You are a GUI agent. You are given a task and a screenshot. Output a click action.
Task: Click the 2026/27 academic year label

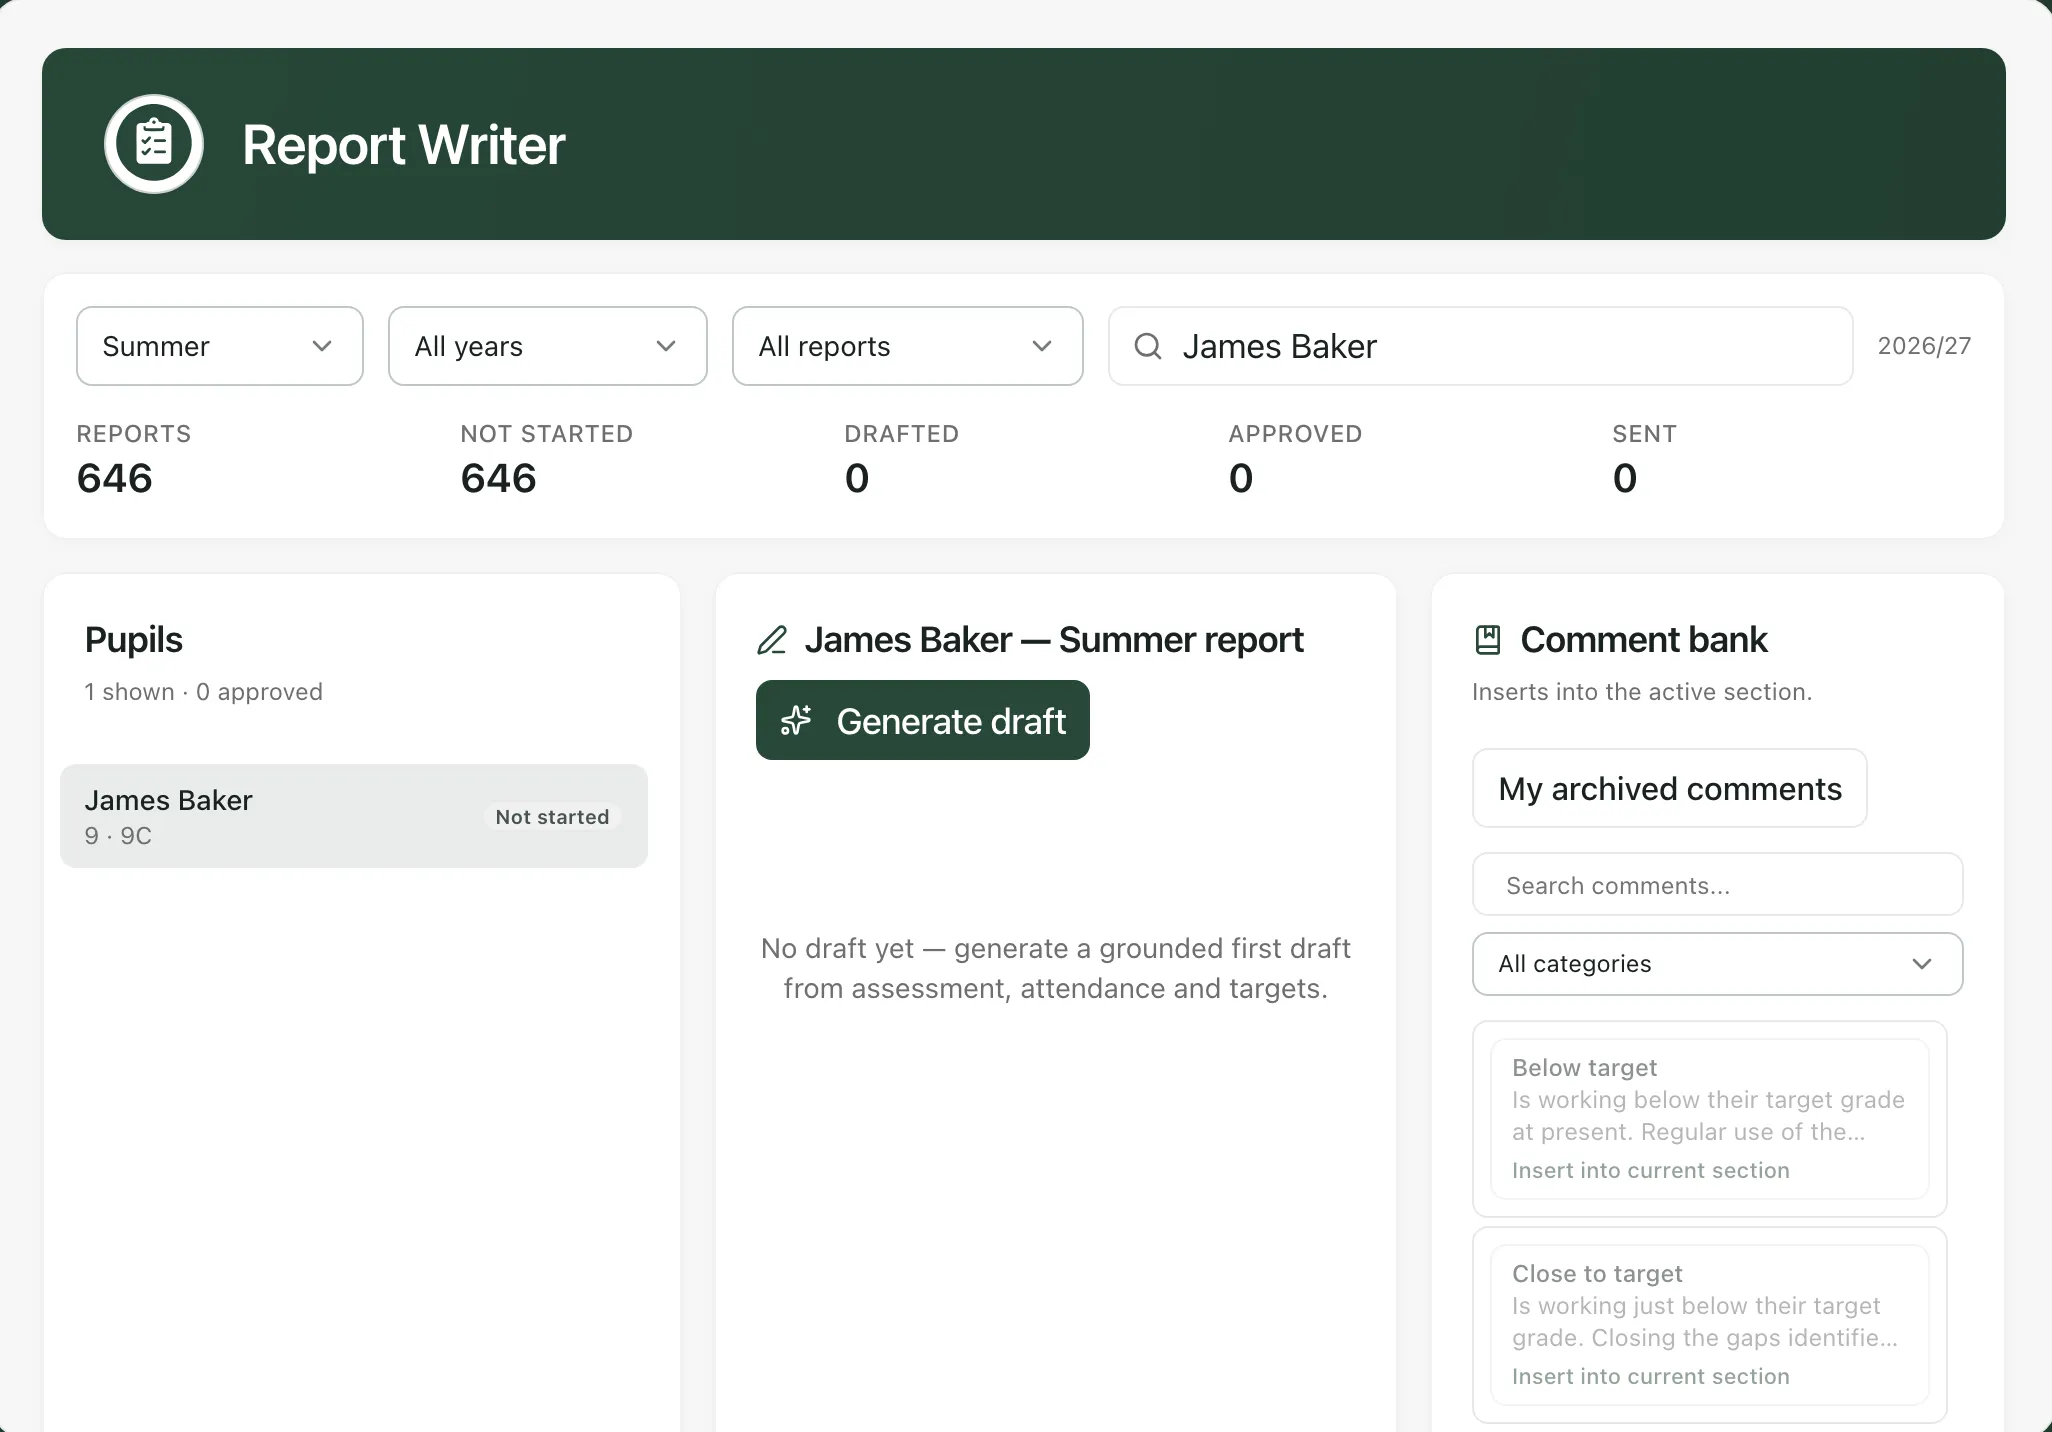(x=1924, y=346)
